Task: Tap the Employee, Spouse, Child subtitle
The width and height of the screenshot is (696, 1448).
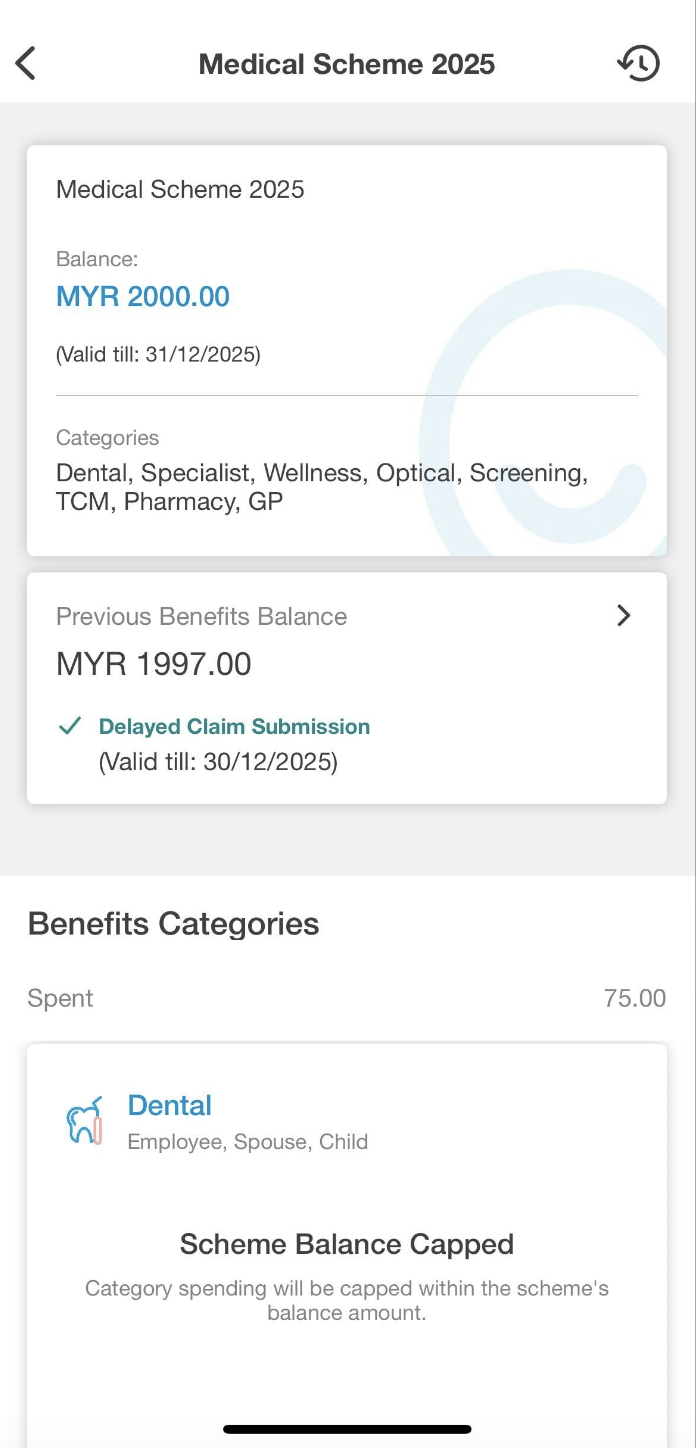Action: [x=248, y=1142]
